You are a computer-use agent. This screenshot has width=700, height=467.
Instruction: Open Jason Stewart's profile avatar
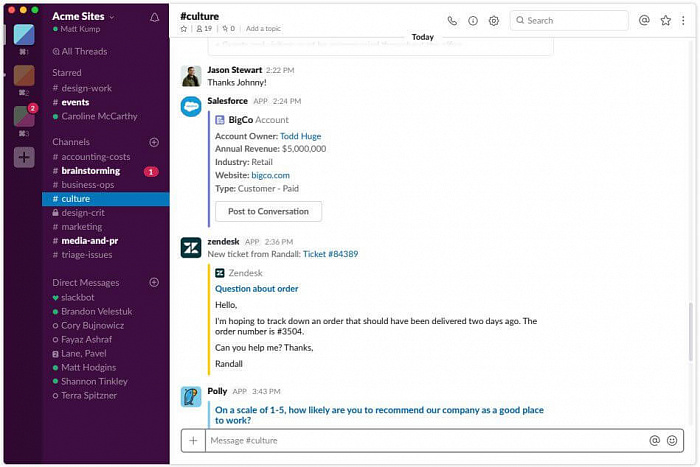point(191,76)
